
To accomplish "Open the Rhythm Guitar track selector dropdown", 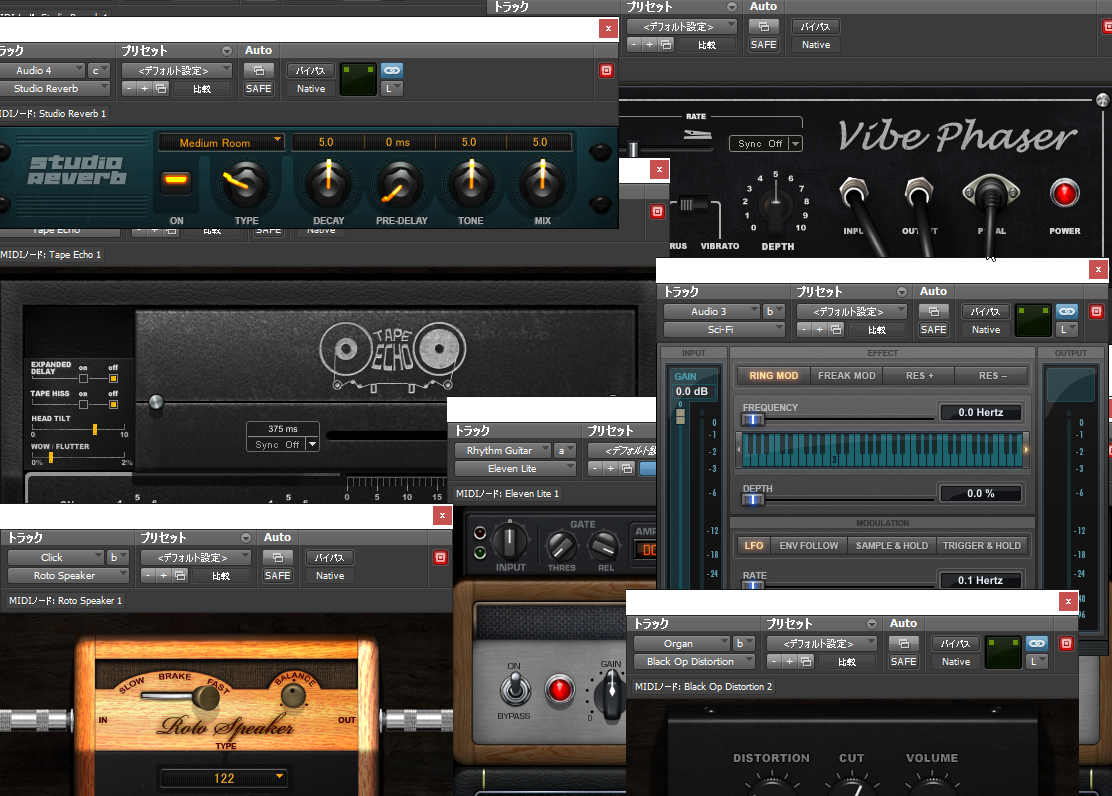I will click(503, 450).
